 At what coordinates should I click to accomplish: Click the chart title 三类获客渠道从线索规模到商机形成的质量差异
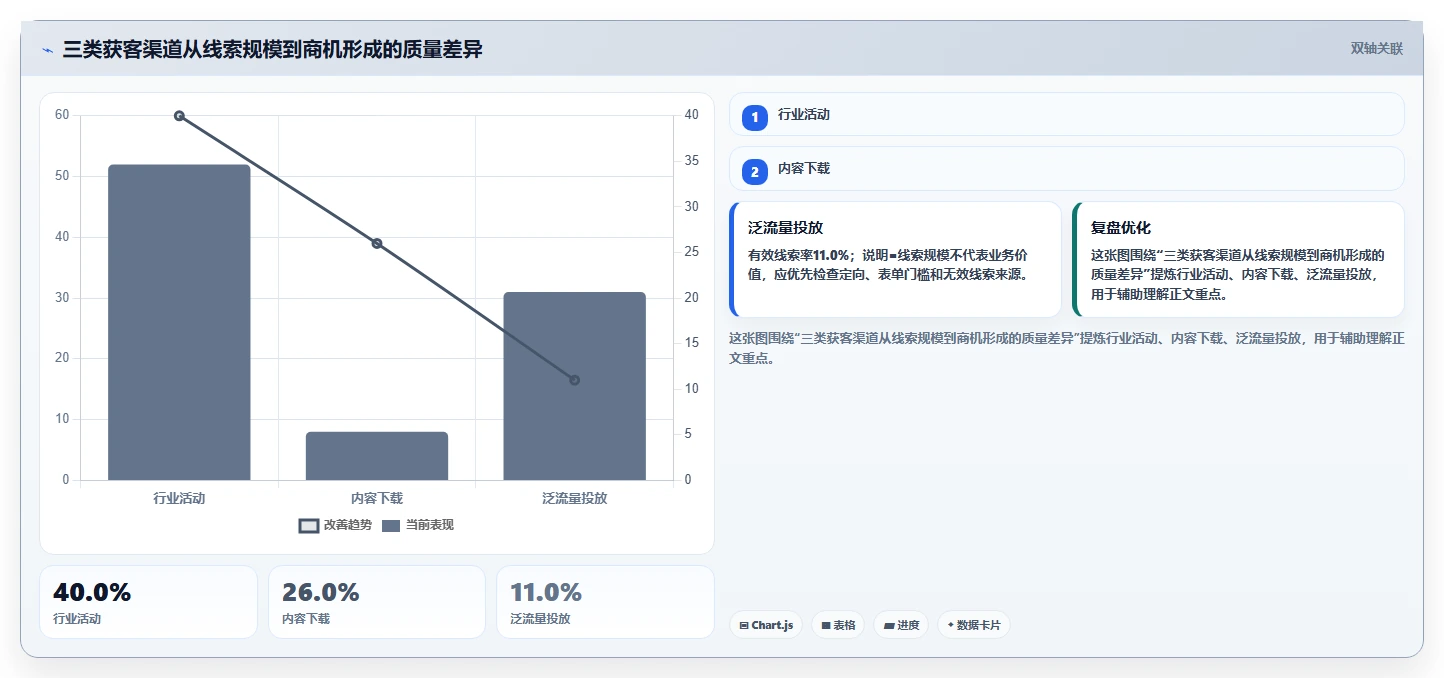[273, 49]
